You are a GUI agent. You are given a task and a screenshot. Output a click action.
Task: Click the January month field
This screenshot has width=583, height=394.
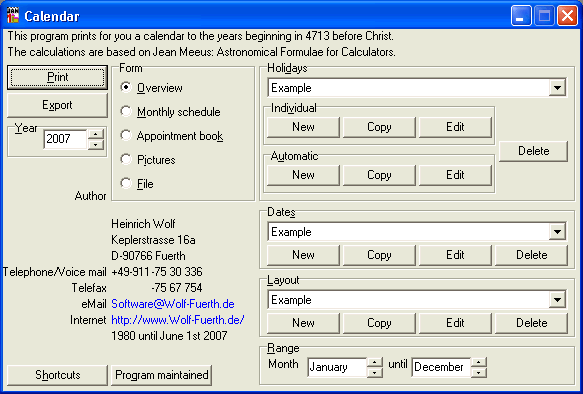tap(337, 367)
